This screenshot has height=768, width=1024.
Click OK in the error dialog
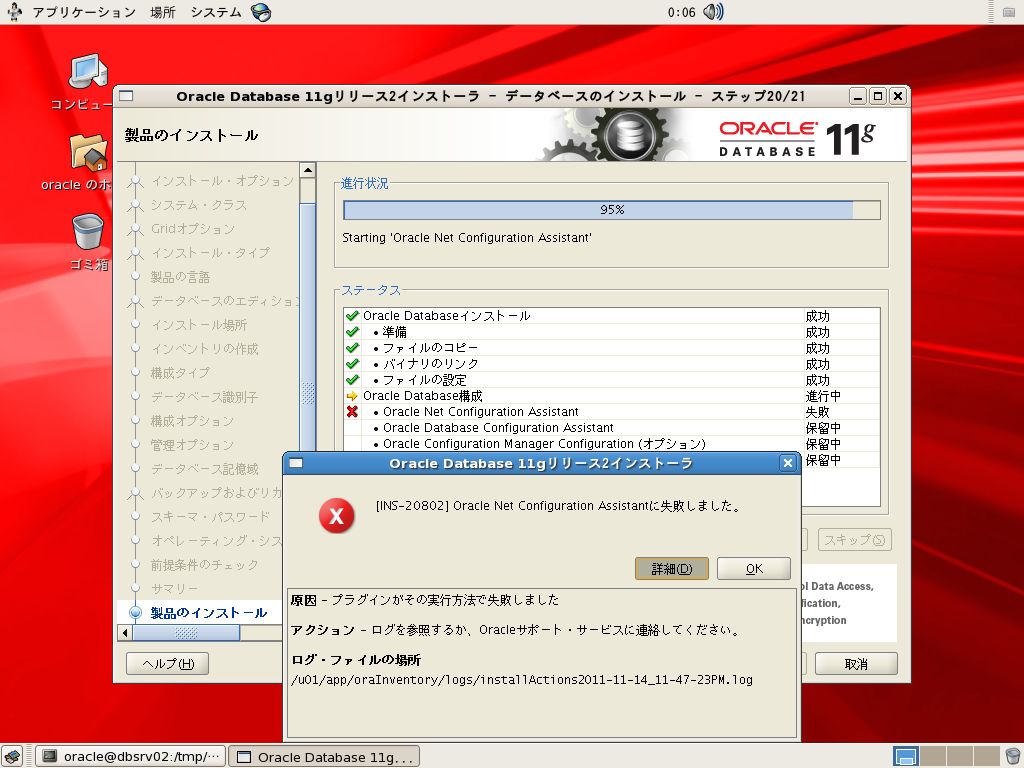pyautogui.click(x=754, y=568)
